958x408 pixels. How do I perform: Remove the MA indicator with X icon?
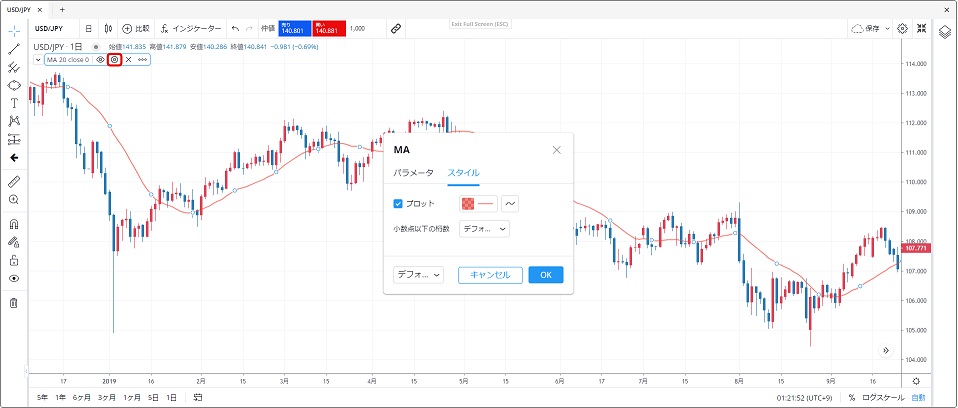[x=128, y=60]
